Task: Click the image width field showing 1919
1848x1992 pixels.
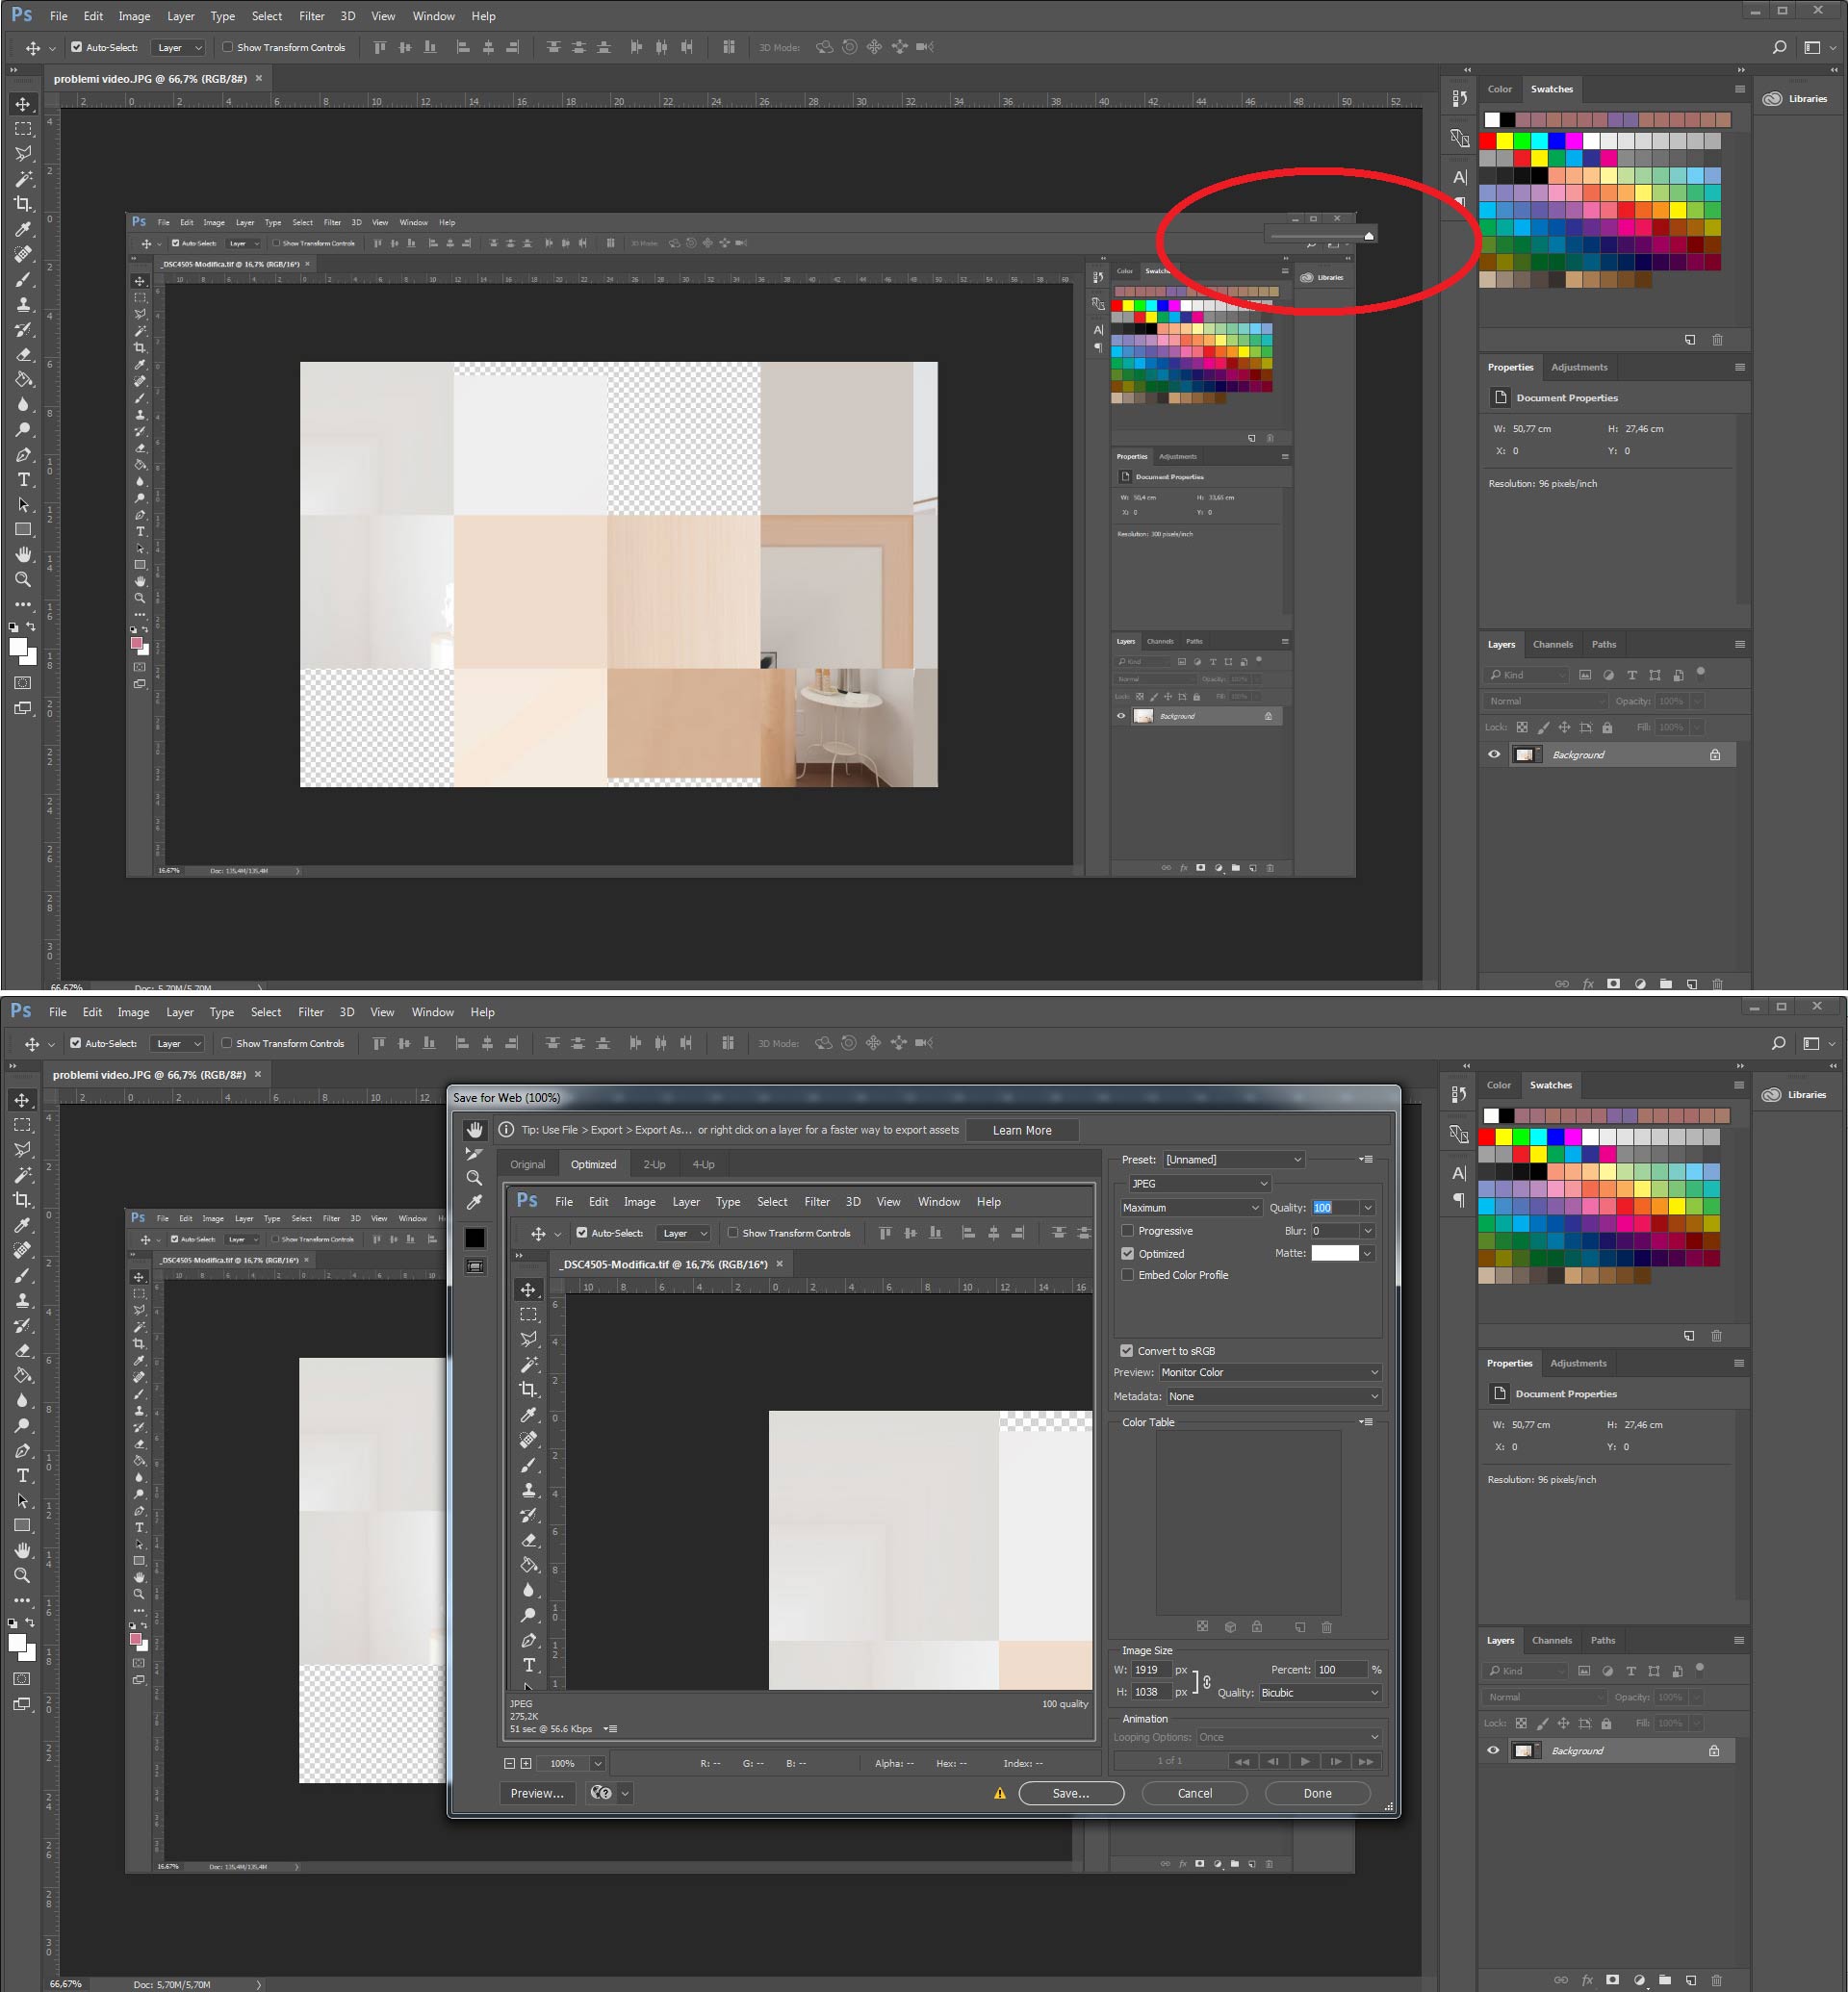Action: 1151,1670
